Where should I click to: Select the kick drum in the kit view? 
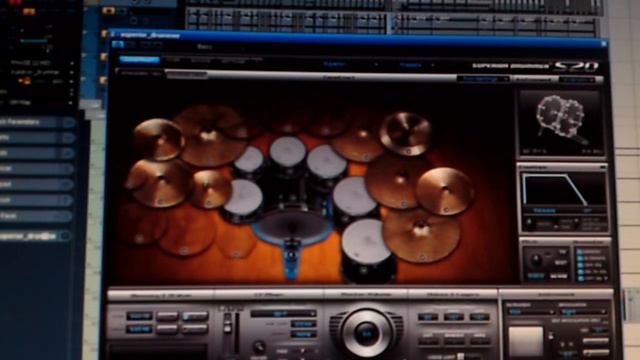click(x=292, y=227)
